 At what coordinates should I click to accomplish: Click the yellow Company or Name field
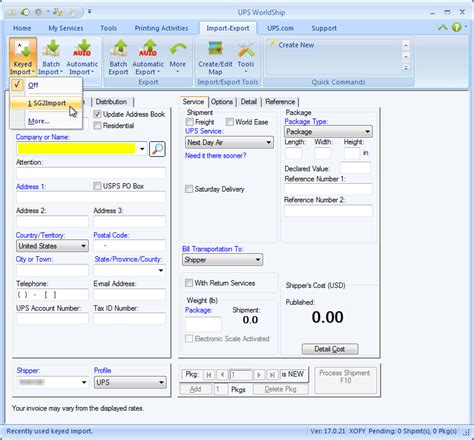point(77,149)
